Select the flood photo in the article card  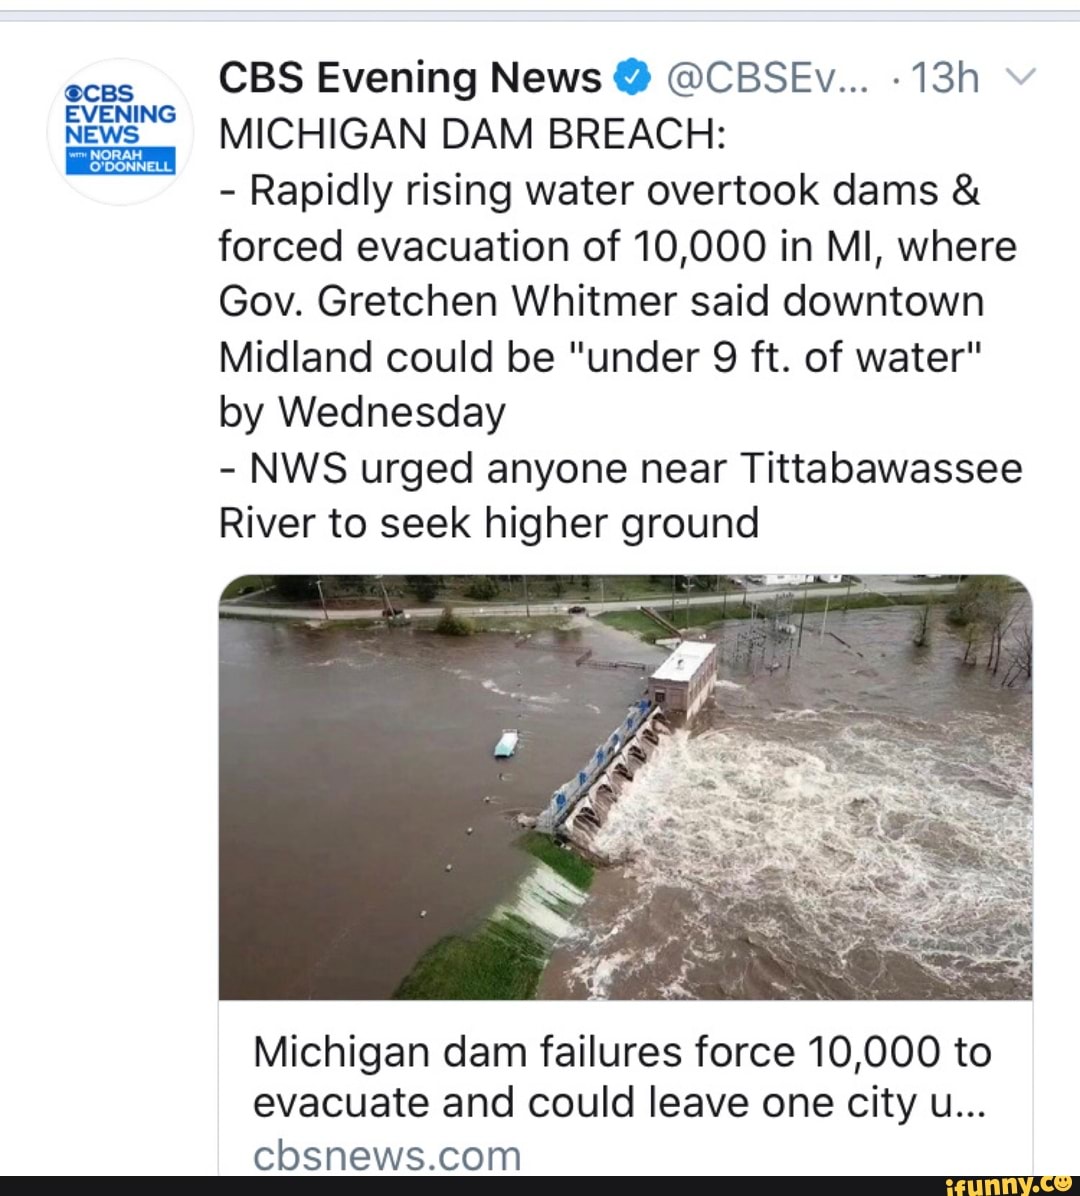pyautogui.click(x=625, y=790)
